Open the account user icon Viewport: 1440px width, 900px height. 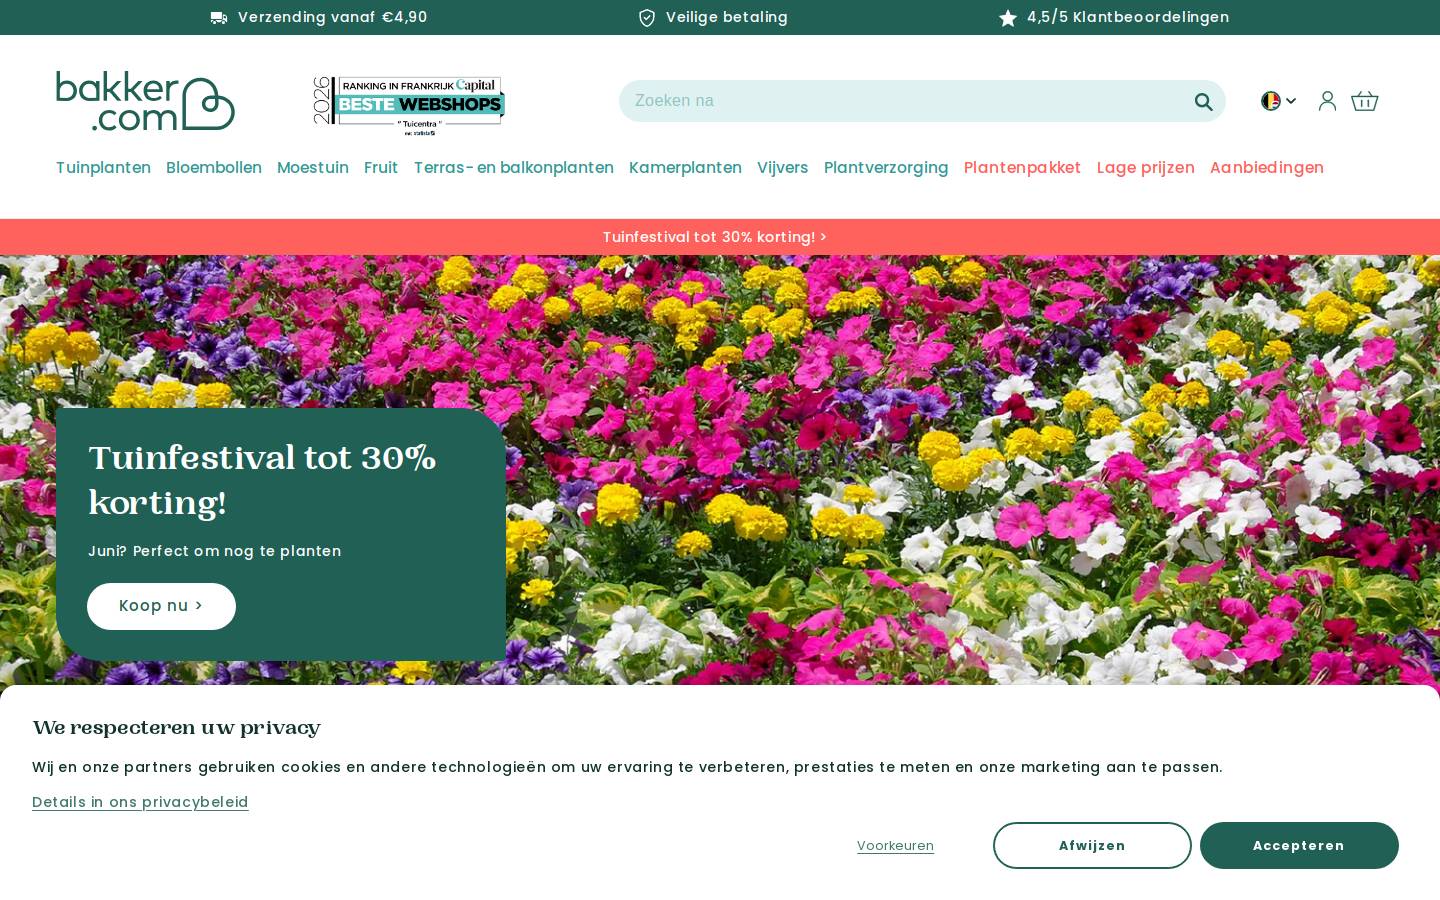1327,101
